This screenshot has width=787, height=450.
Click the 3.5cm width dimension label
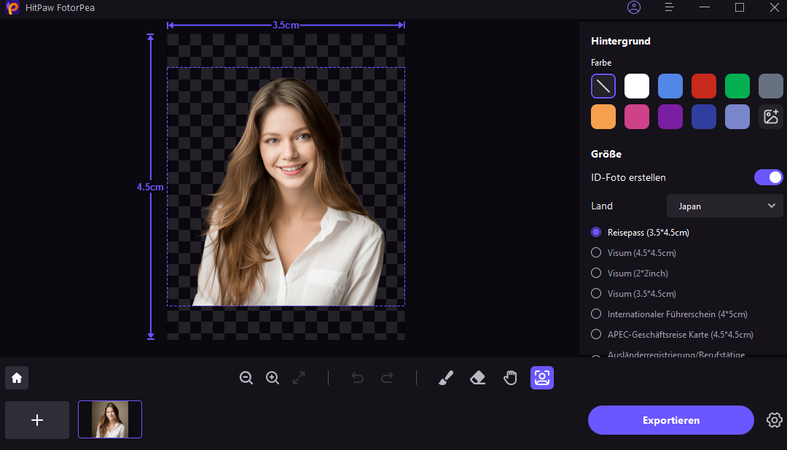286,25
